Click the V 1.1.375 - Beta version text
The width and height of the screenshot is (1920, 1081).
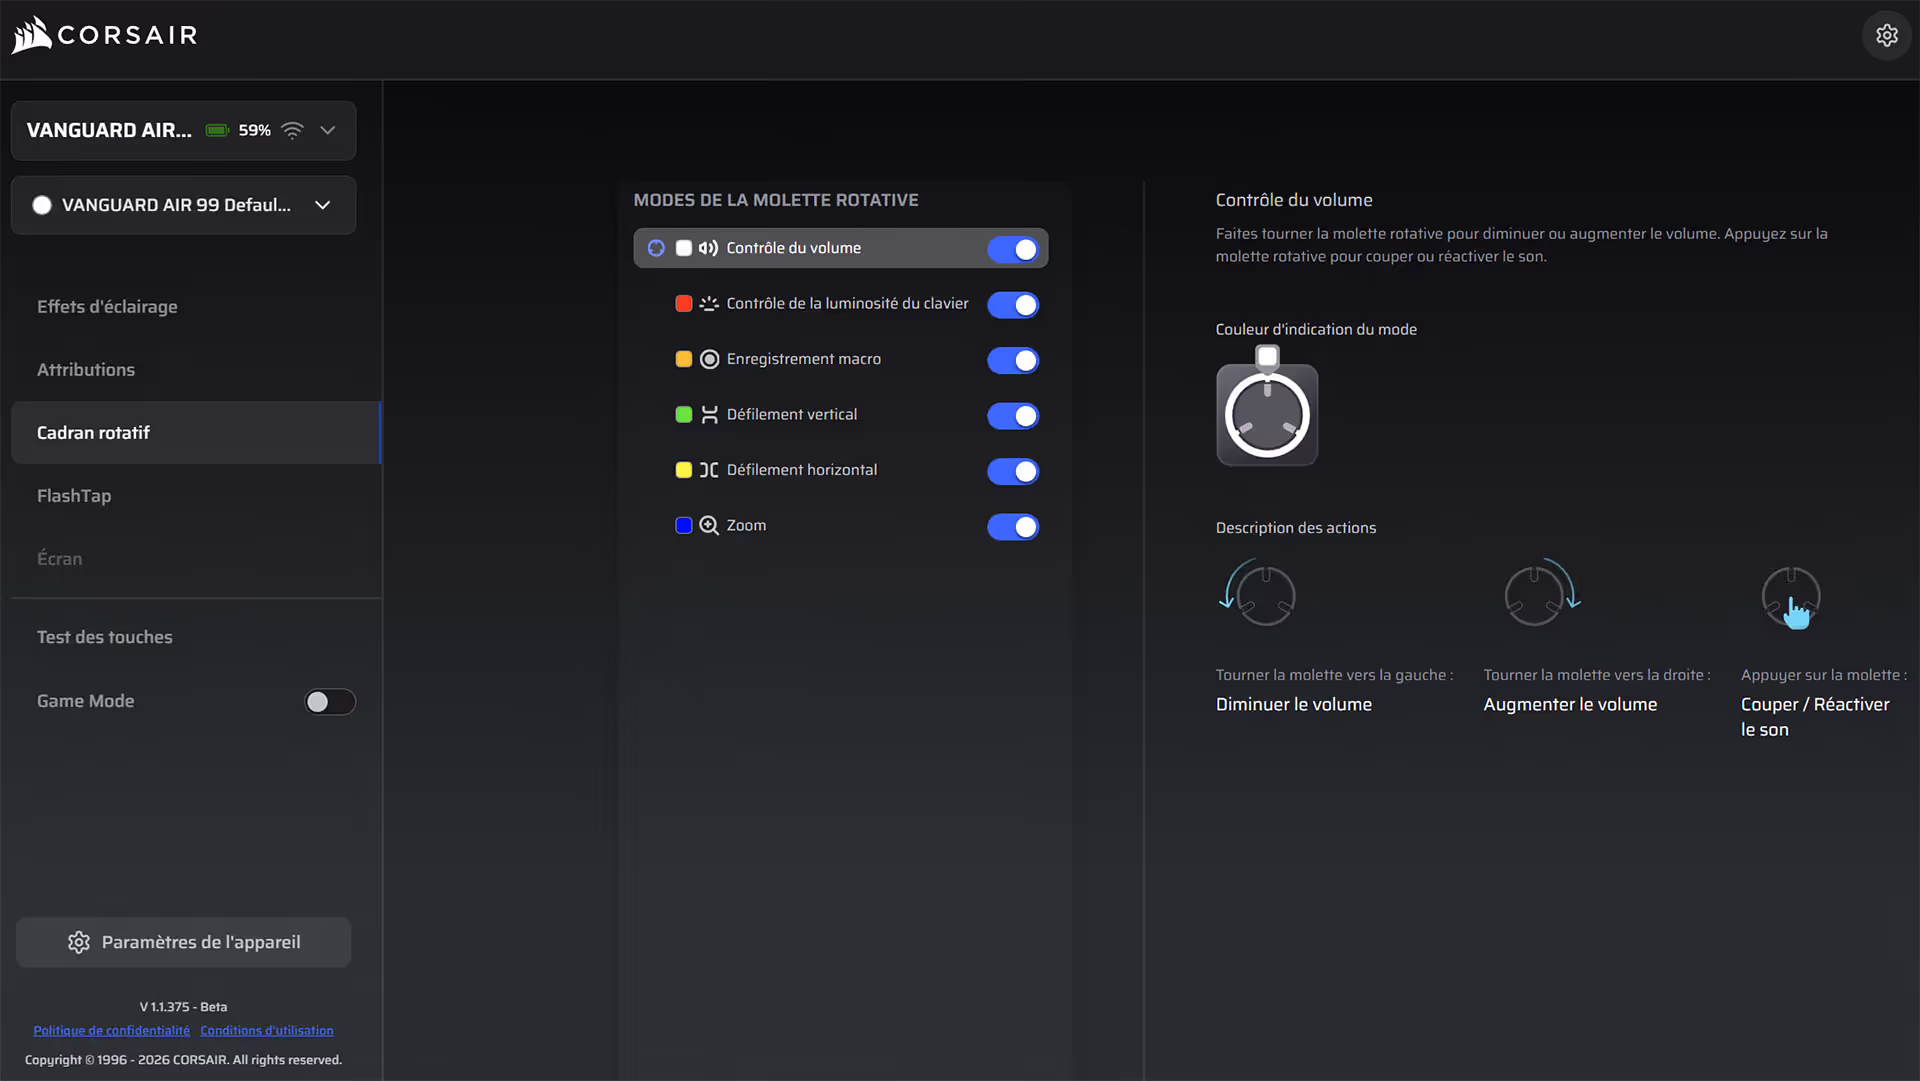(184, 1007)
